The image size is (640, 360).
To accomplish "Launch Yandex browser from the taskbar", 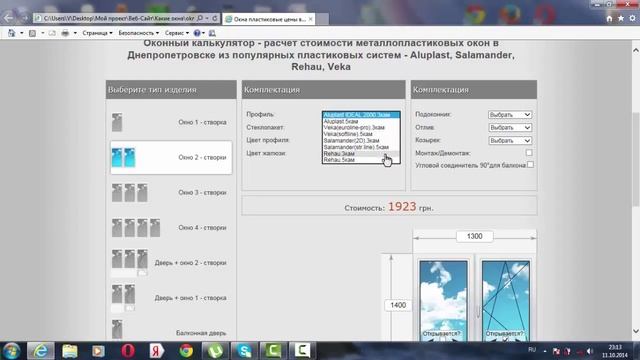I will (x=156, y=351).
